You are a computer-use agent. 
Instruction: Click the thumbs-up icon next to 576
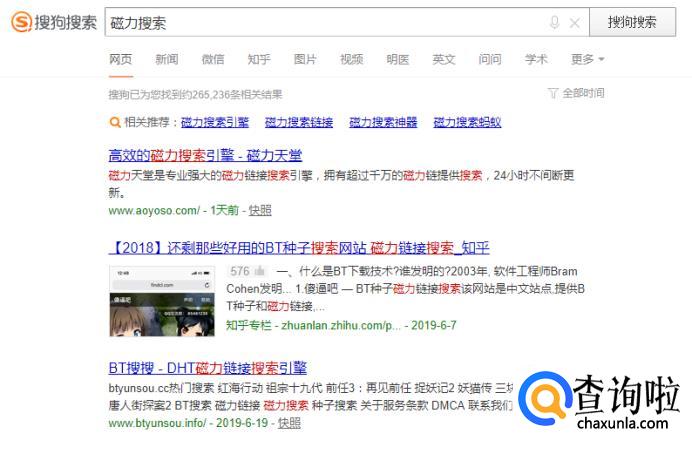click(x=260, y=270)
